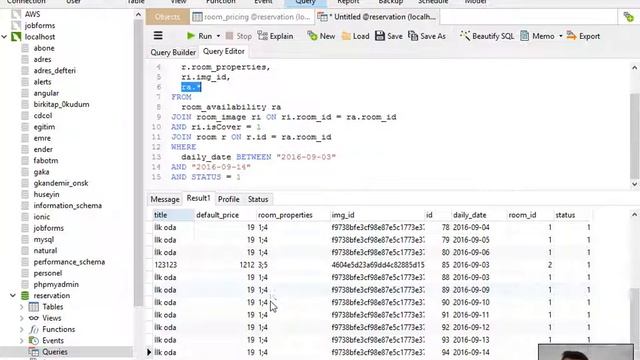Collapse the localhost connection
The height and width of the screenshot is (360, 640).
(x=4, y=37)
